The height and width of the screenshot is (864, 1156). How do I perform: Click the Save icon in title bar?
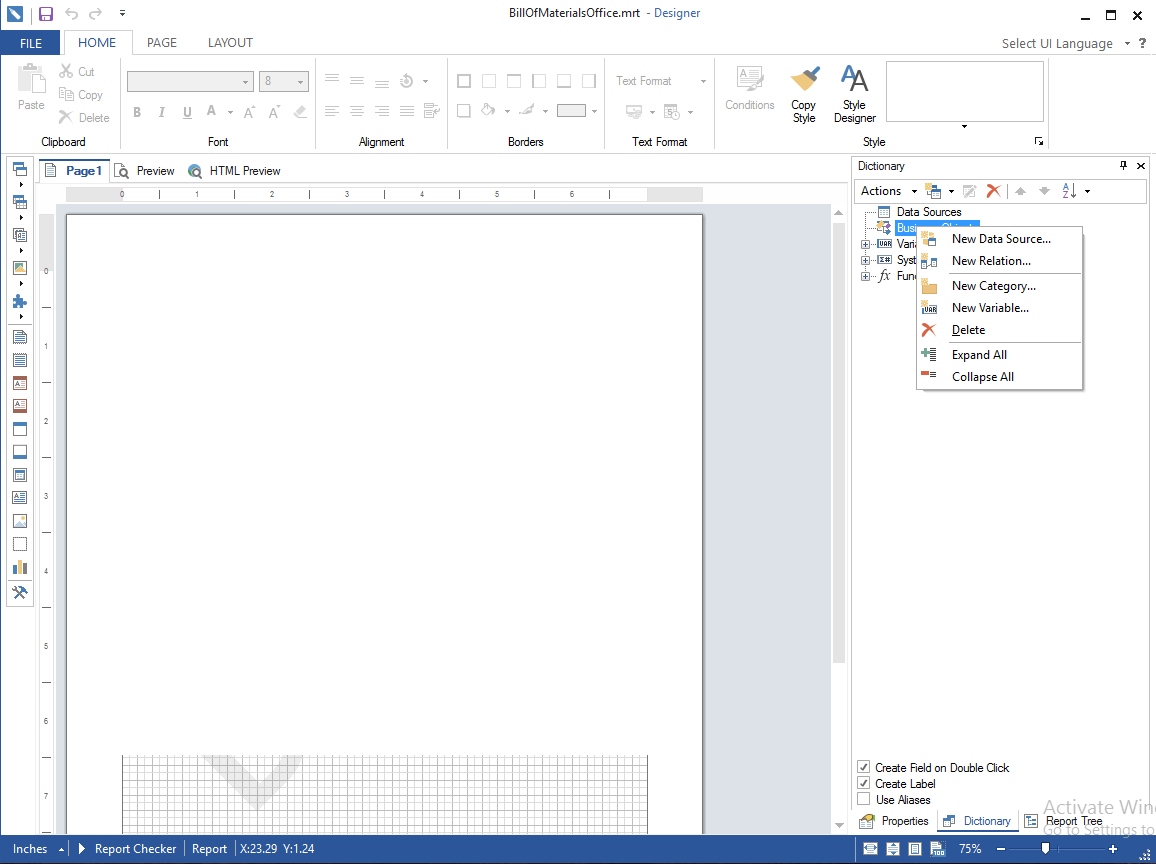click(x=46, y=13)
